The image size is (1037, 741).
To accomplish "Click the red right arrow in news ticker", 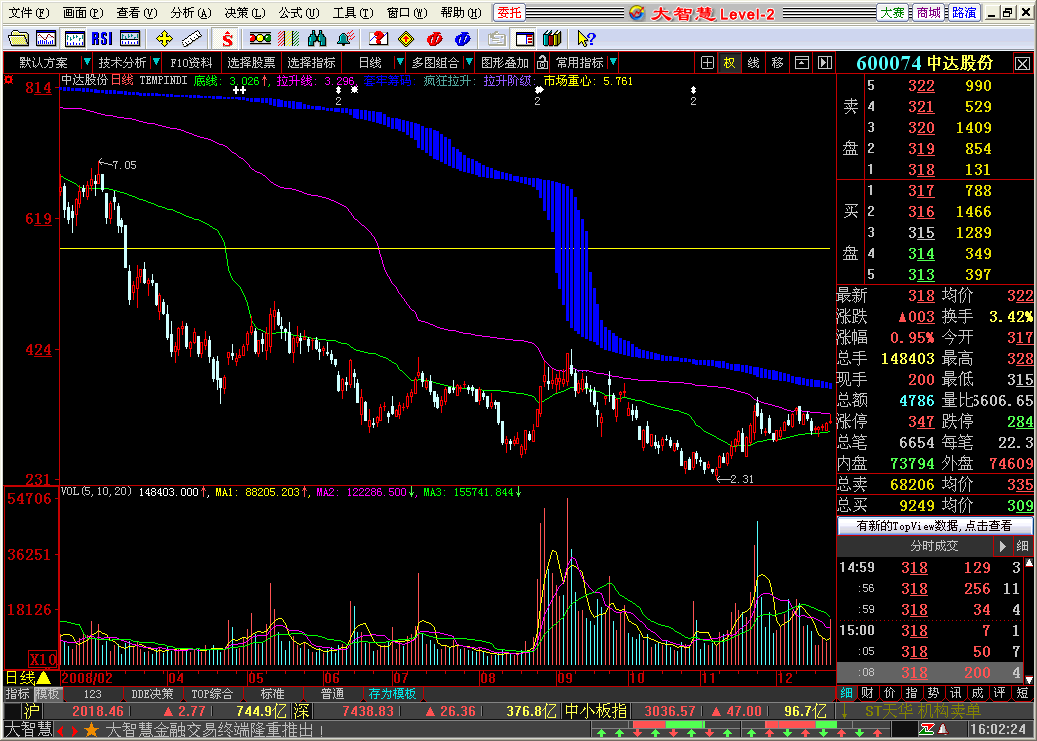I will (74, 731).
